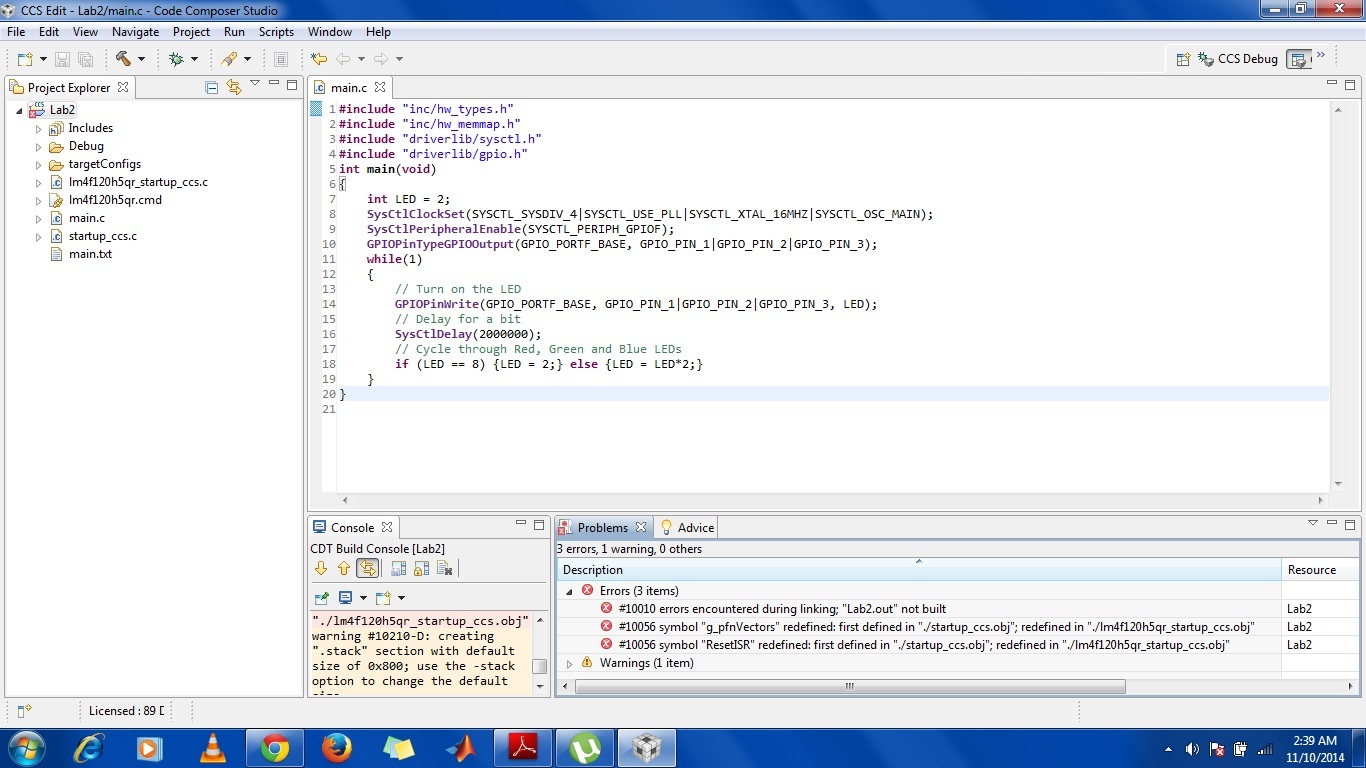This screenshot has width=1366, height=768.
Task: Open Firefox from taskbar
Action: [337, 748]
